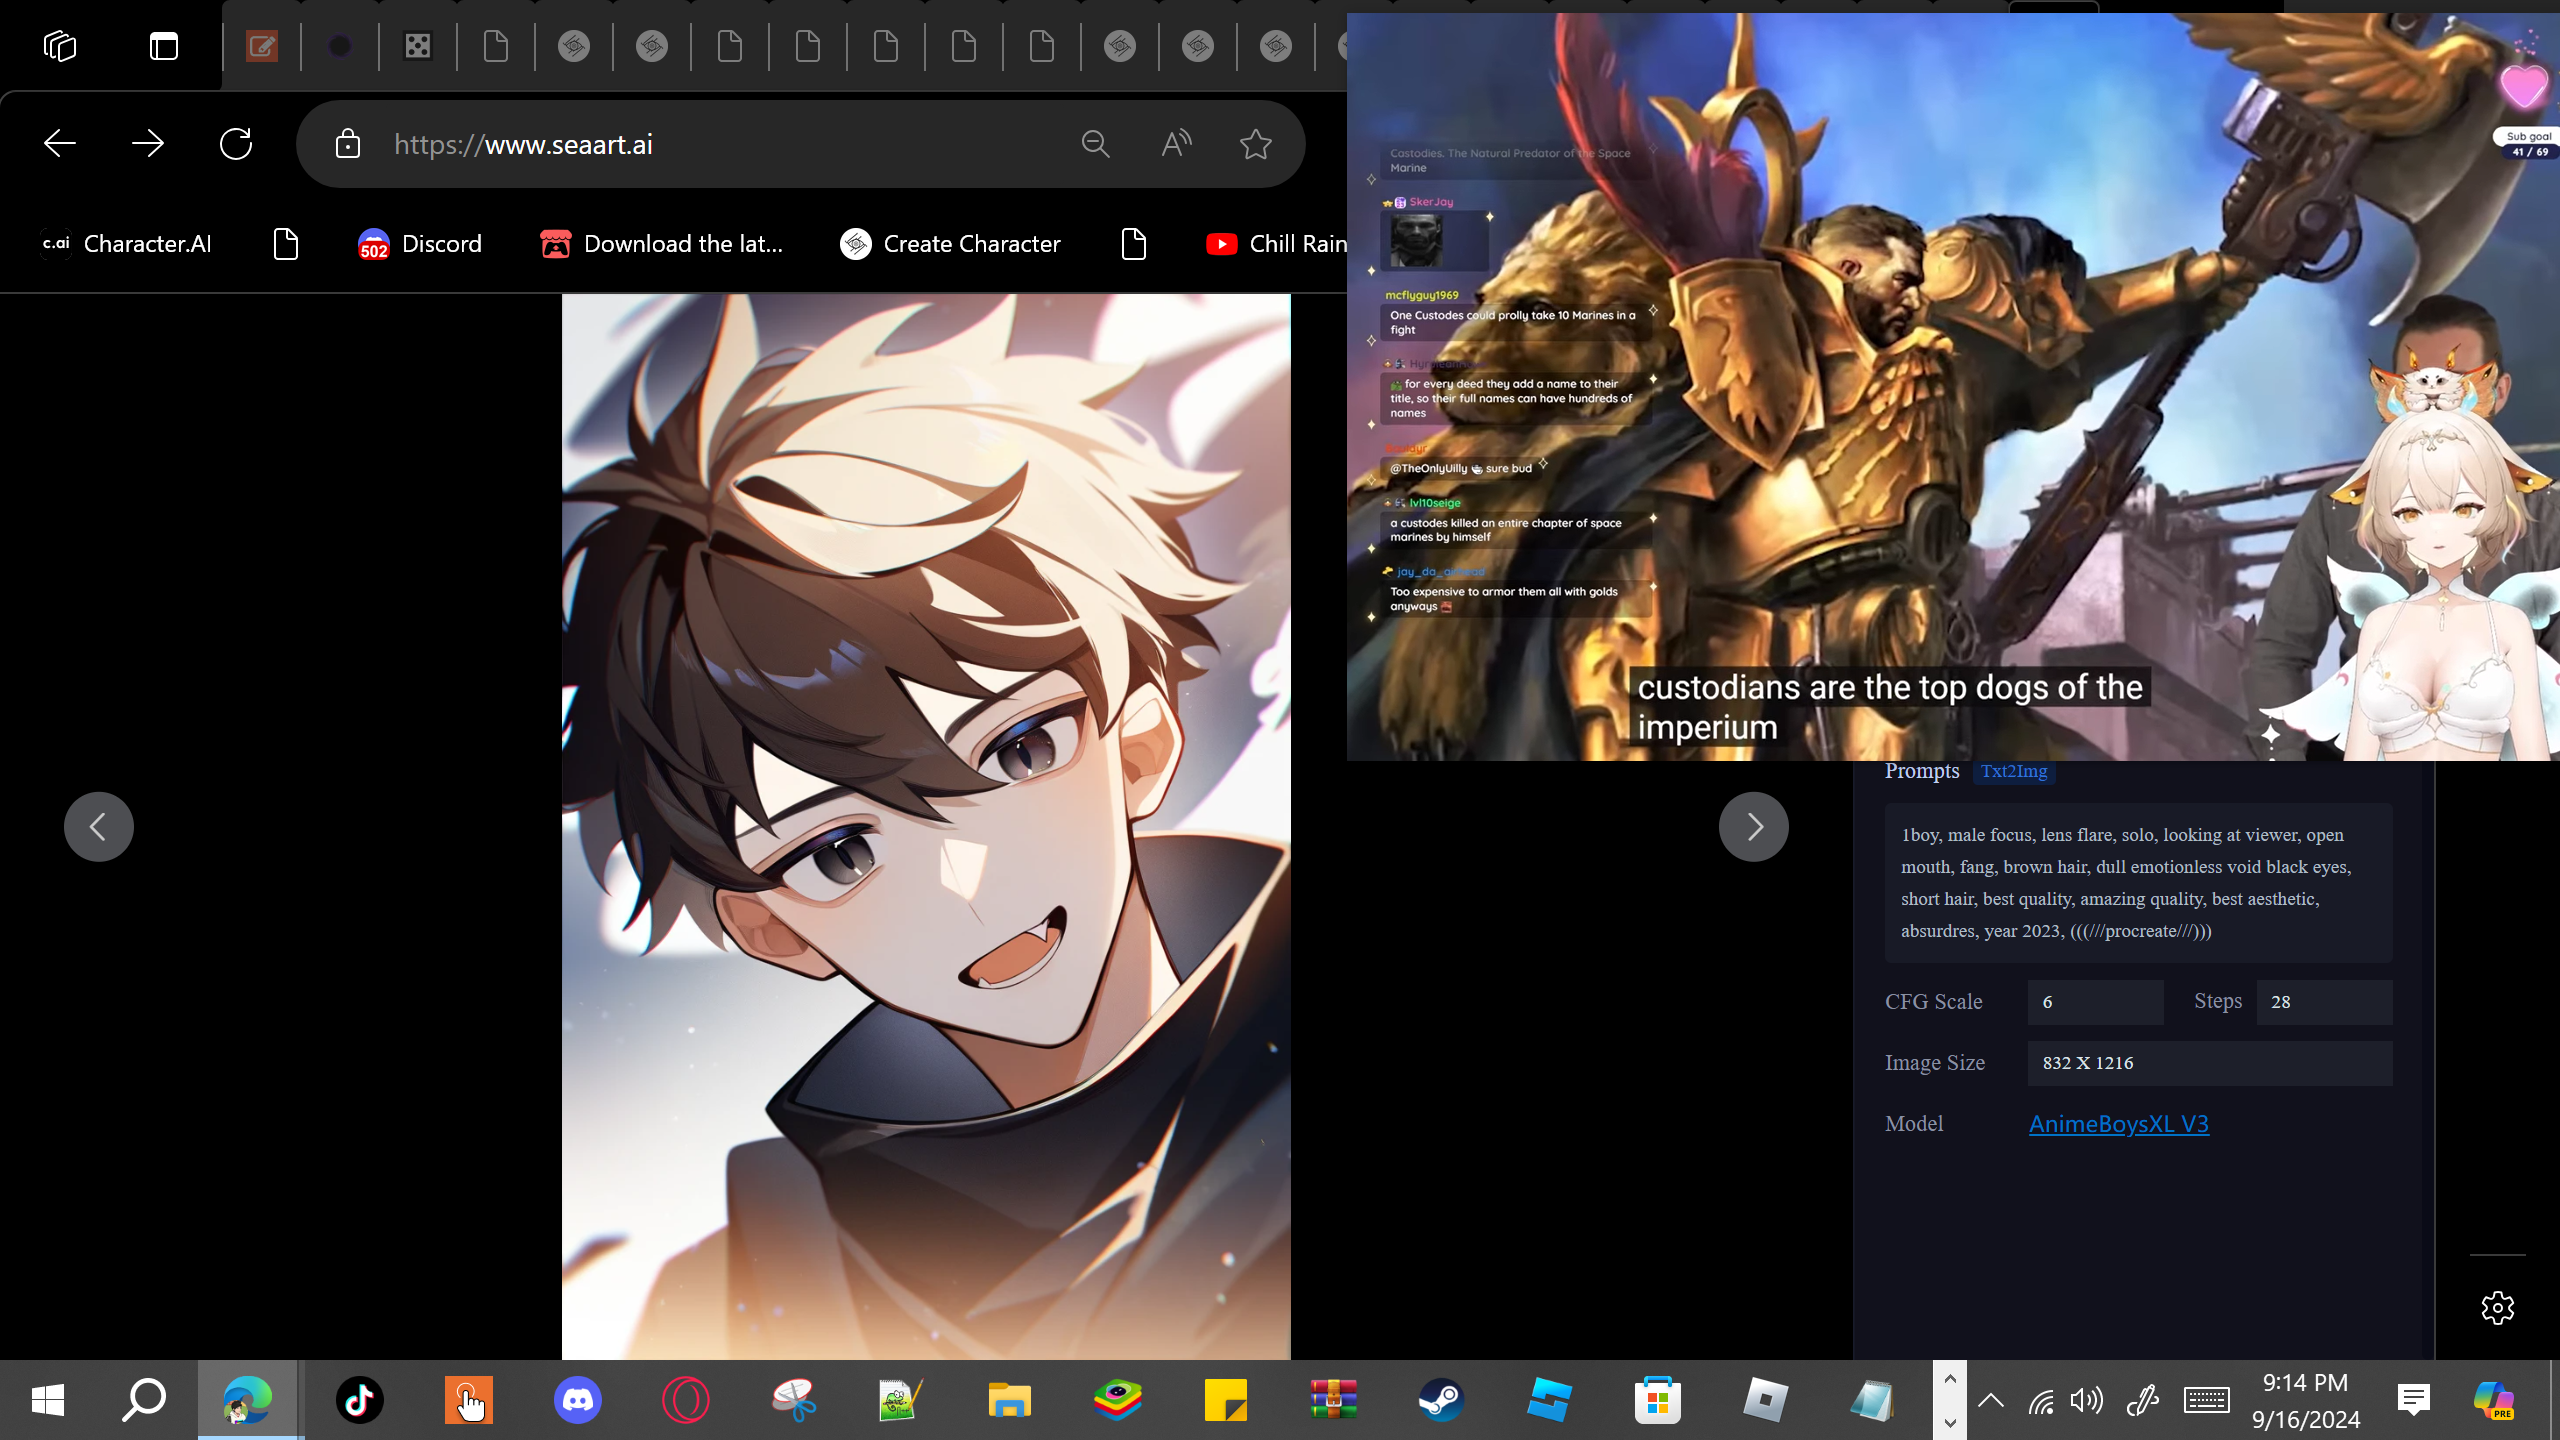Open the Action Center notifications icon
The image size is (2560, 1440).
pos(2414,1400)
